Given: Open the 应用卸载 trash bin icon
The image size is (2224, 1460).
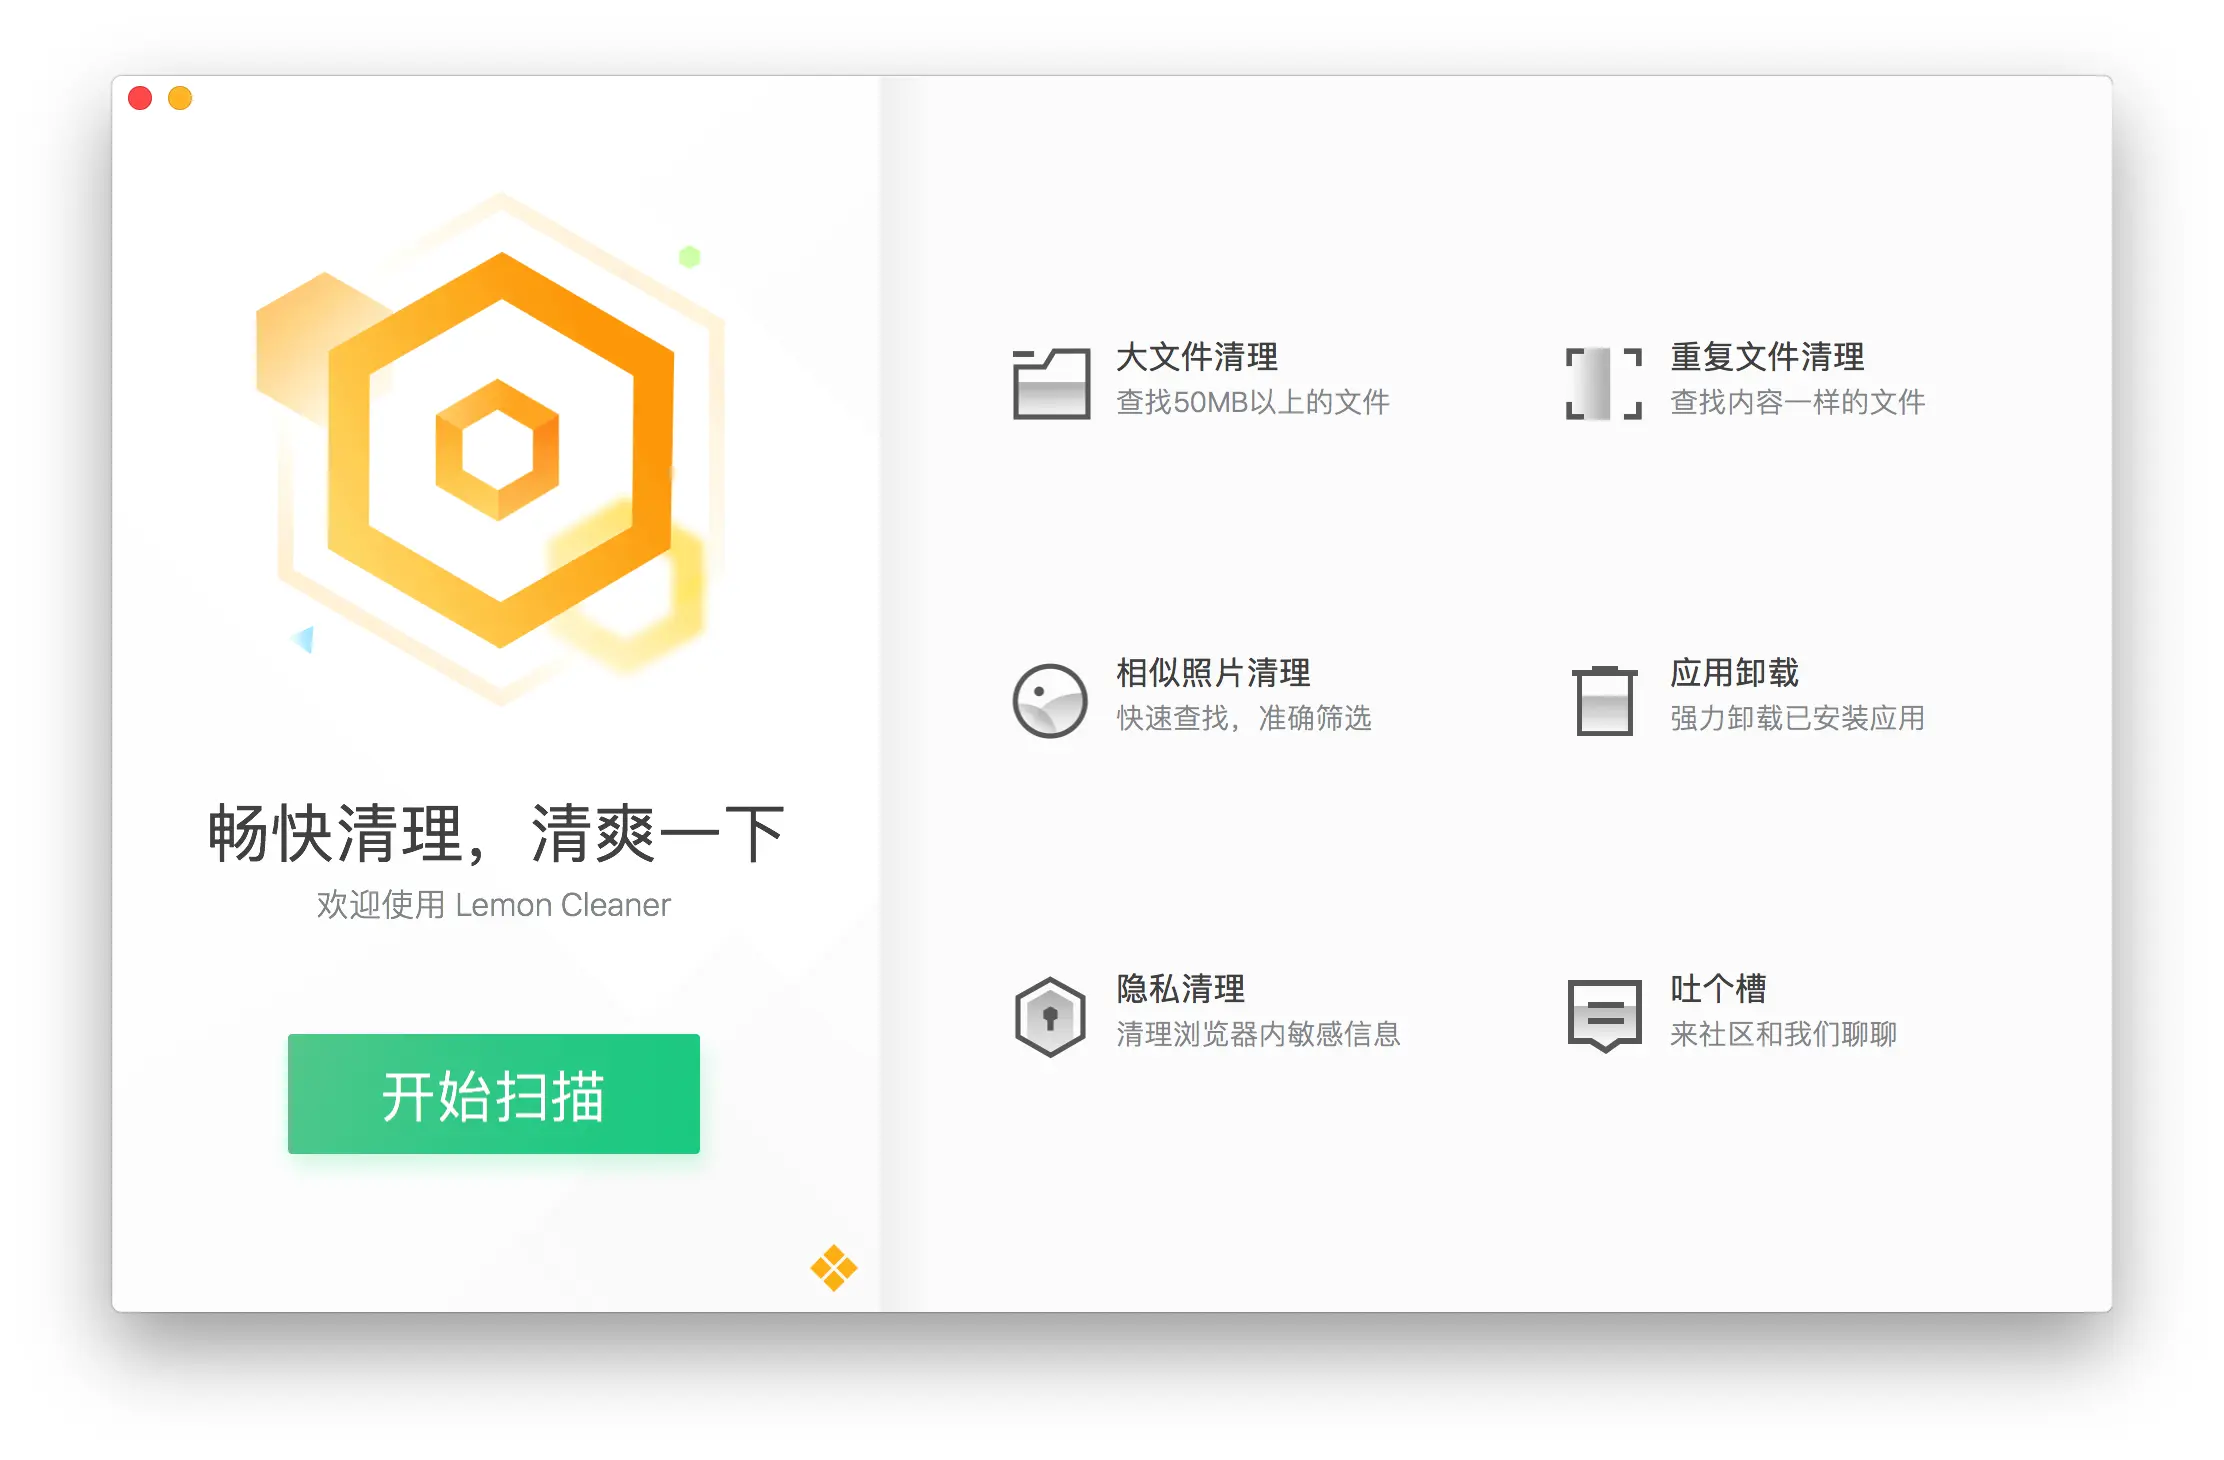Looking at the screenshot, I should coord(1604,700).
